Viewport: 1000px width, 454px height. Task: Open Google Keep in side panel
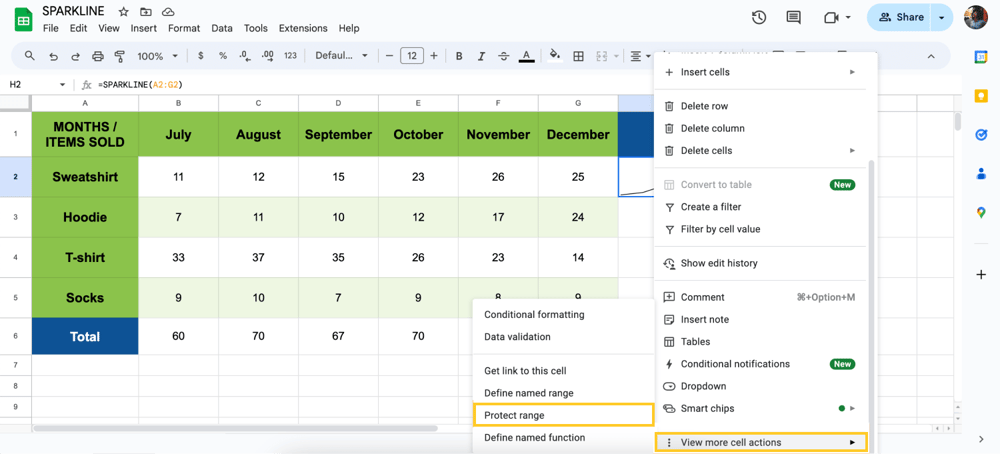[981, 96]
